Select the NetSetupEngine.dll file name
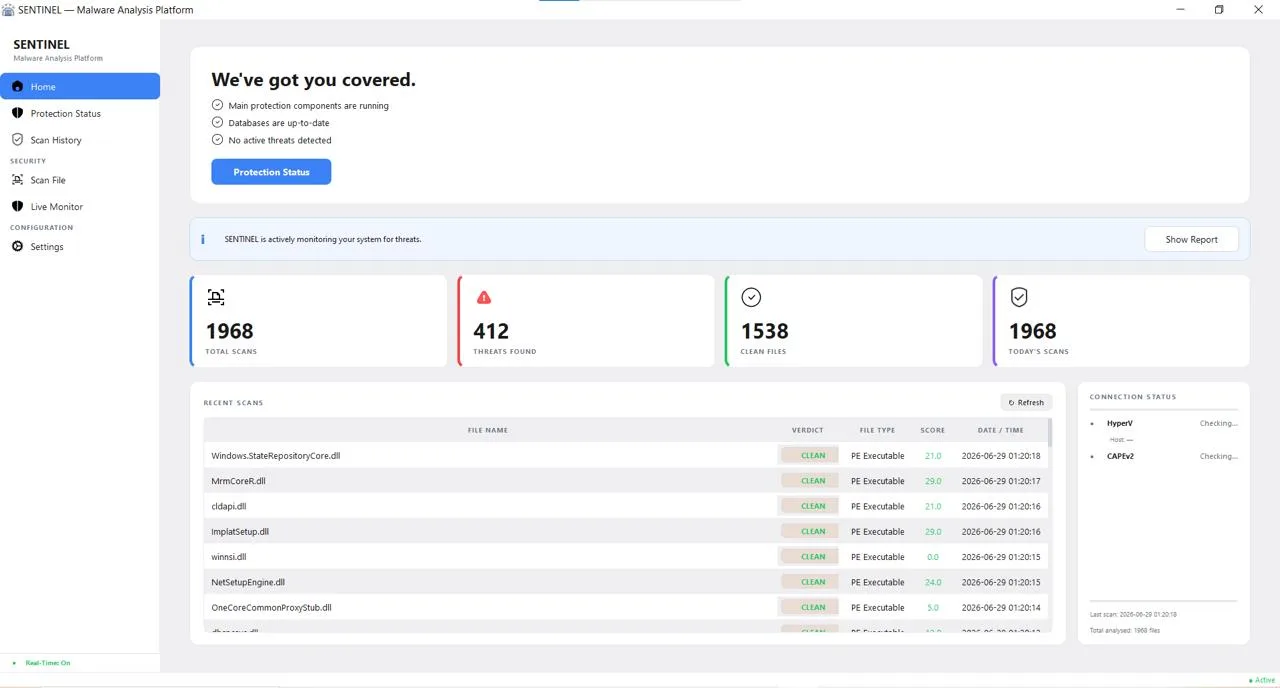1280x688 pixels. (x=248, y=582)
